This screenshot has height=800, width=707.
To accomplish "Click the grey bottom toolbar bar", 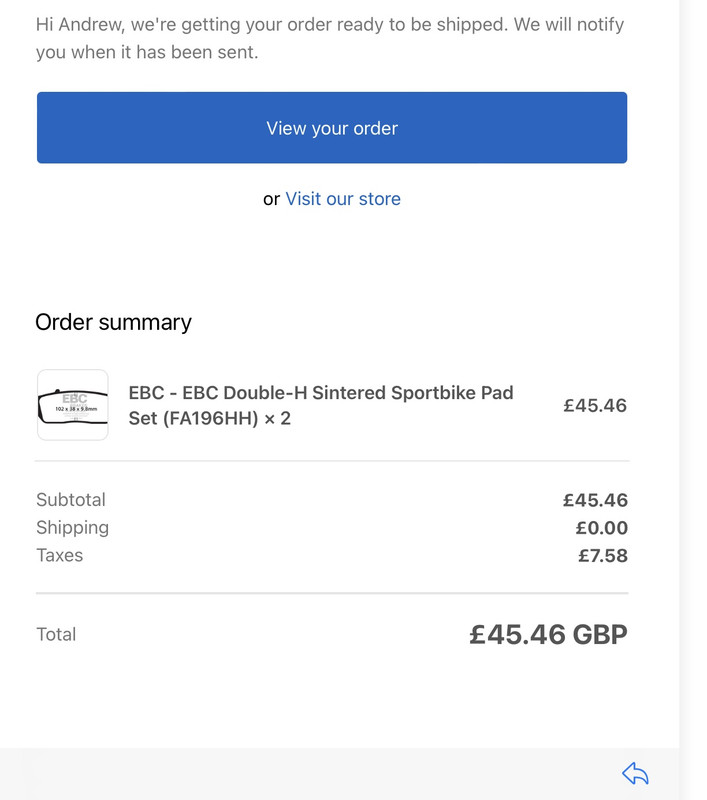I will click(300, 773).
